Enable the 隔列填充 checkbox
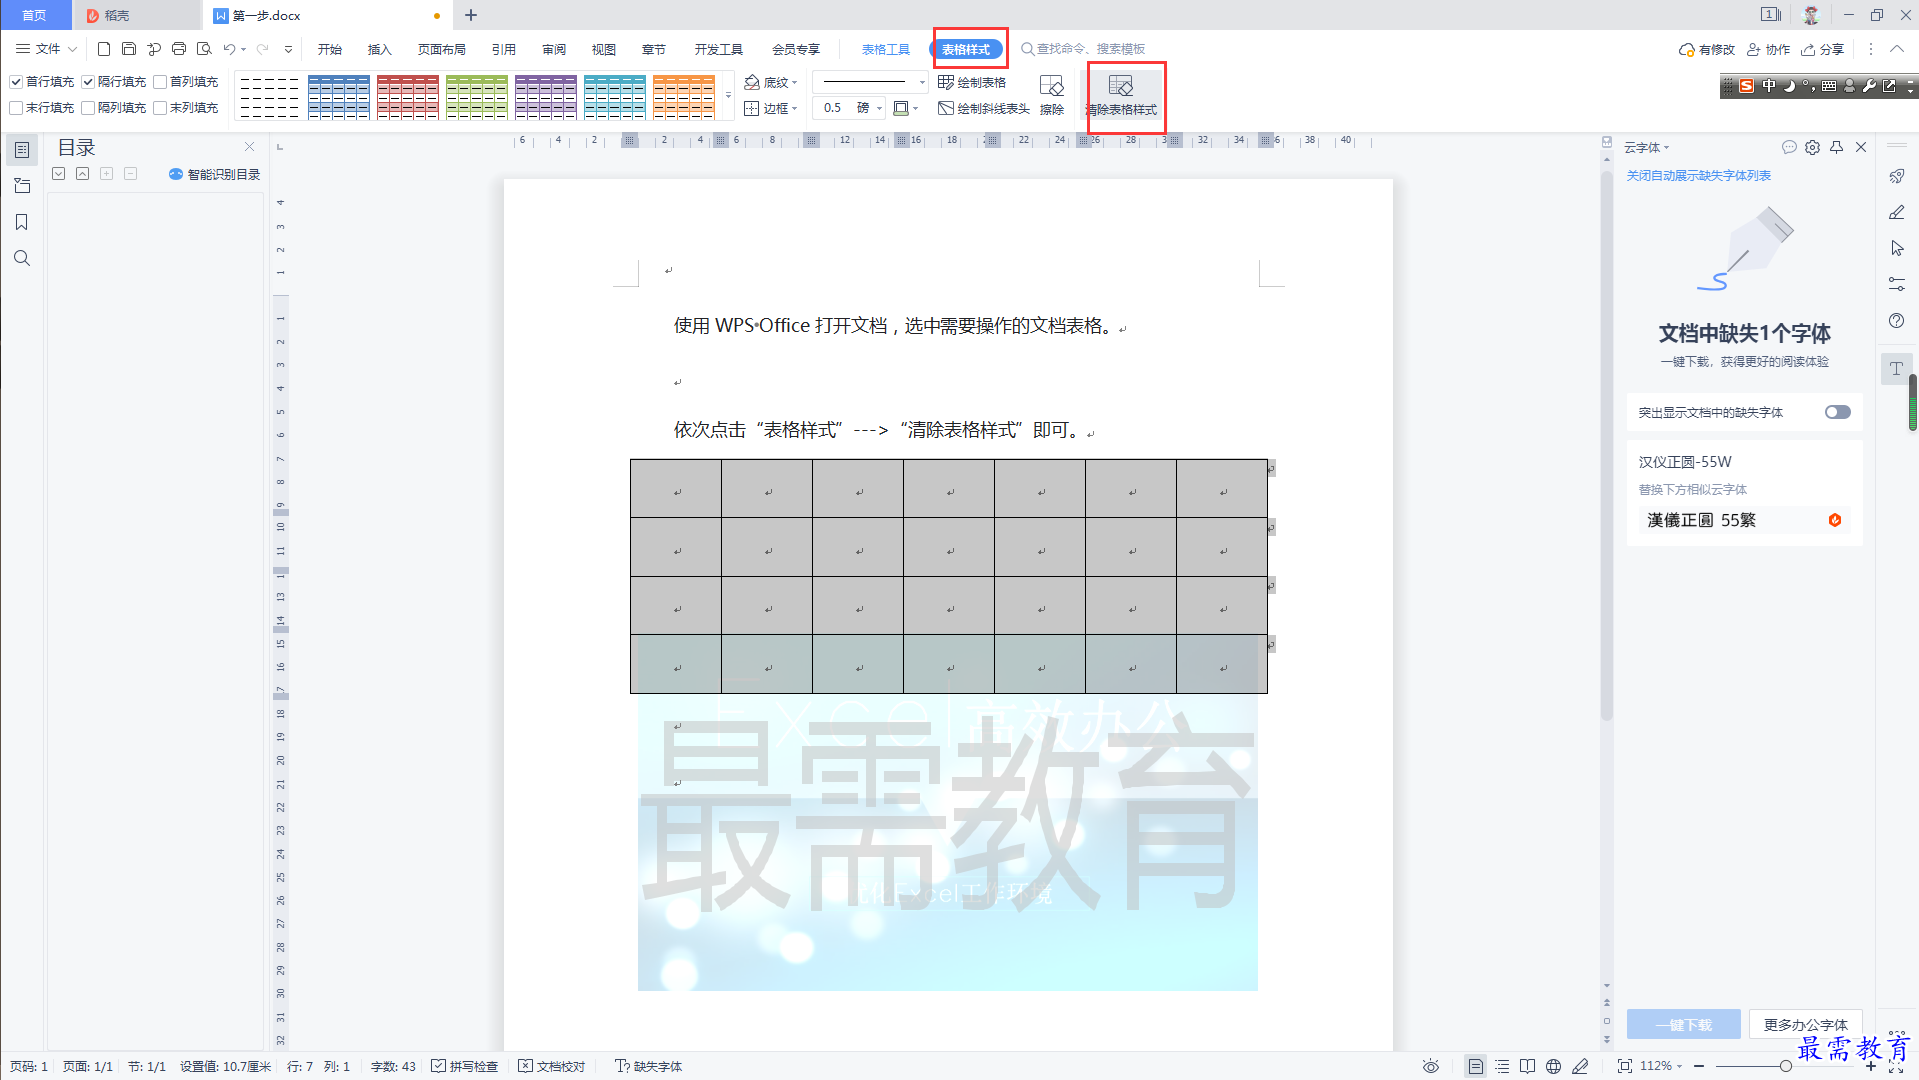This screenshot has width=1919, height=1080. point(88,108)
